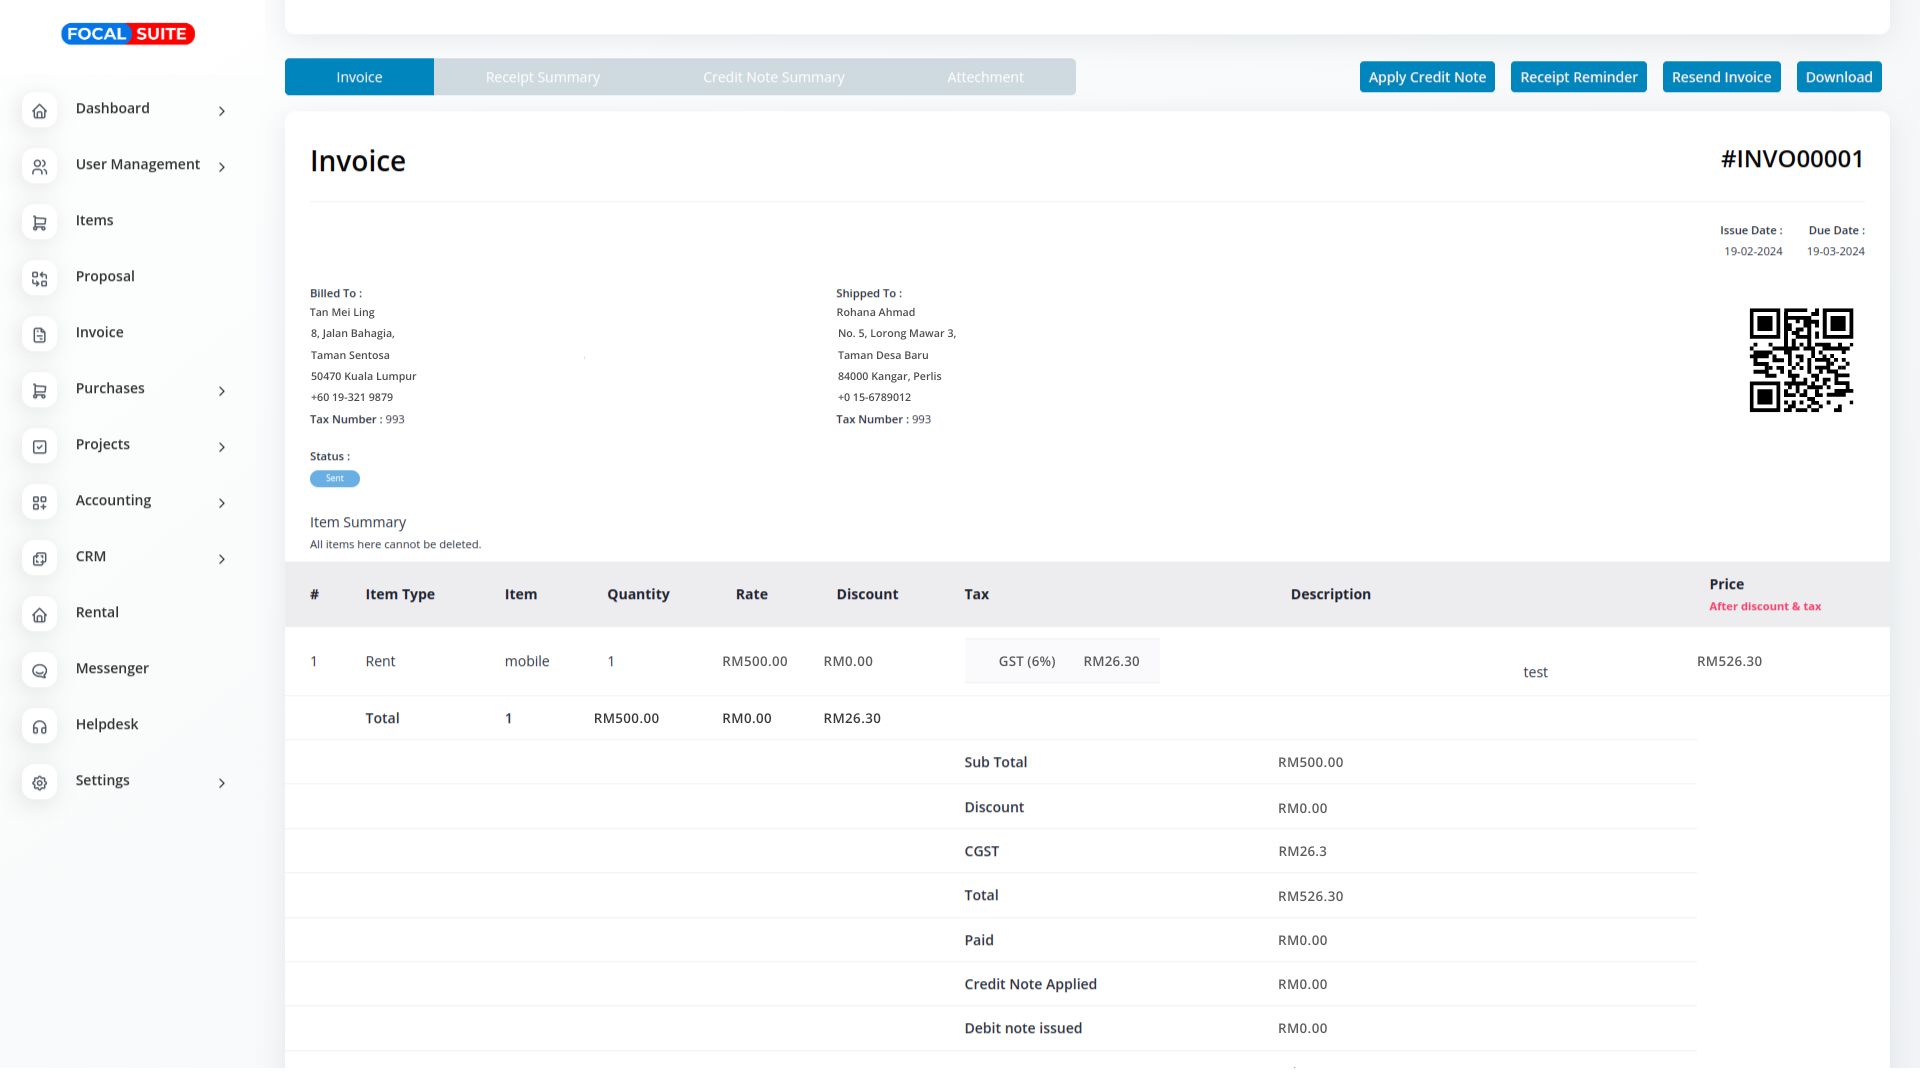This screenshot has width=1920, height=1080.
Task: Expand the Projects submenu chevron
Action: [x=222, y=447]
